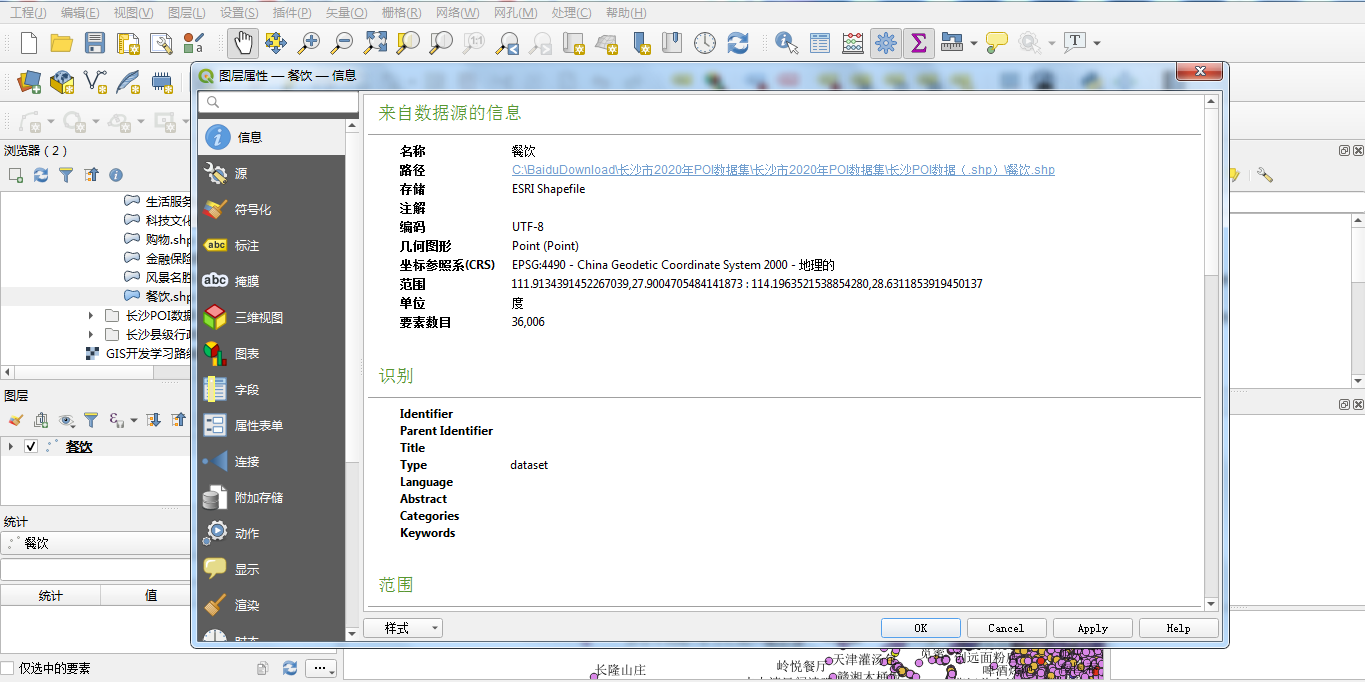Open the 图层(L) menu

[x=187, y=13]
